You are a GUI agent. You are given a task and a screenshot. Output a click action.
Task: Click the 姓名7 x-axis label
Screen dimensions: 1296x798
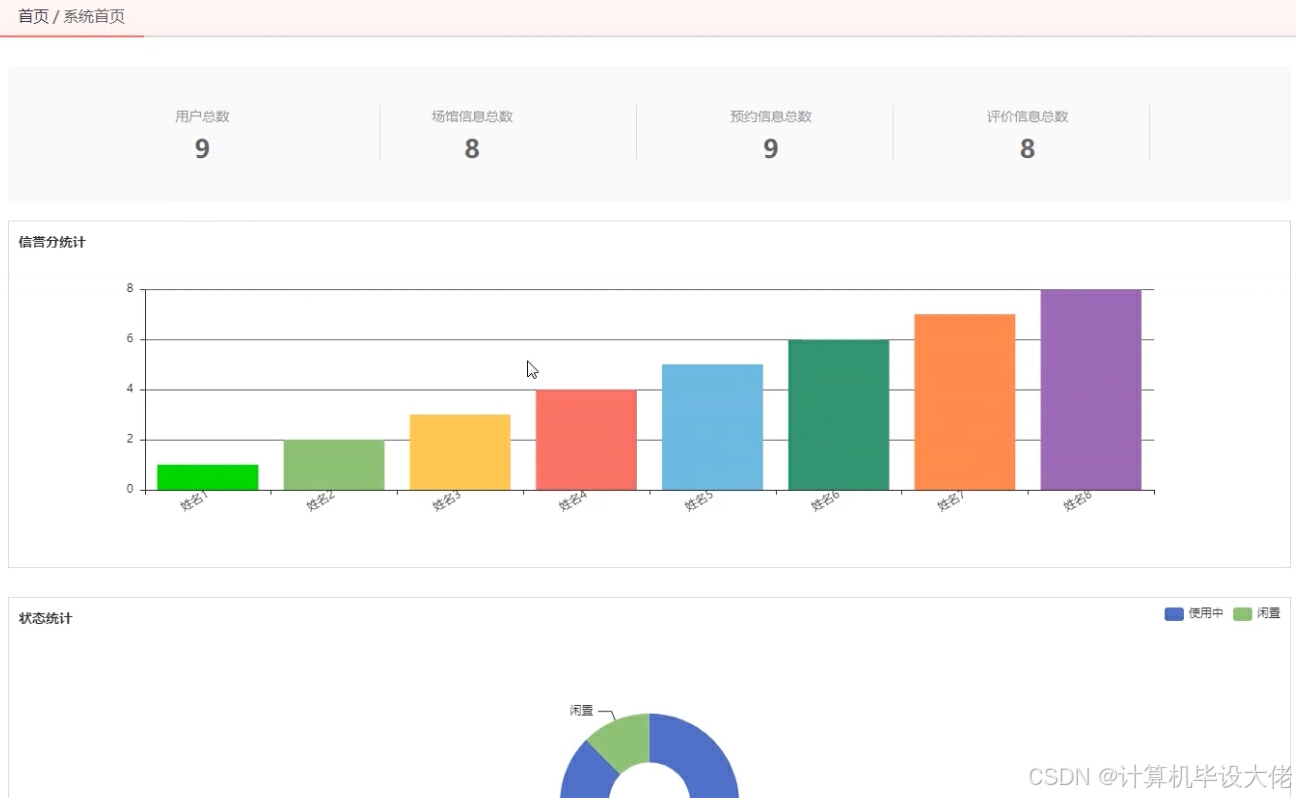[952, 501]
